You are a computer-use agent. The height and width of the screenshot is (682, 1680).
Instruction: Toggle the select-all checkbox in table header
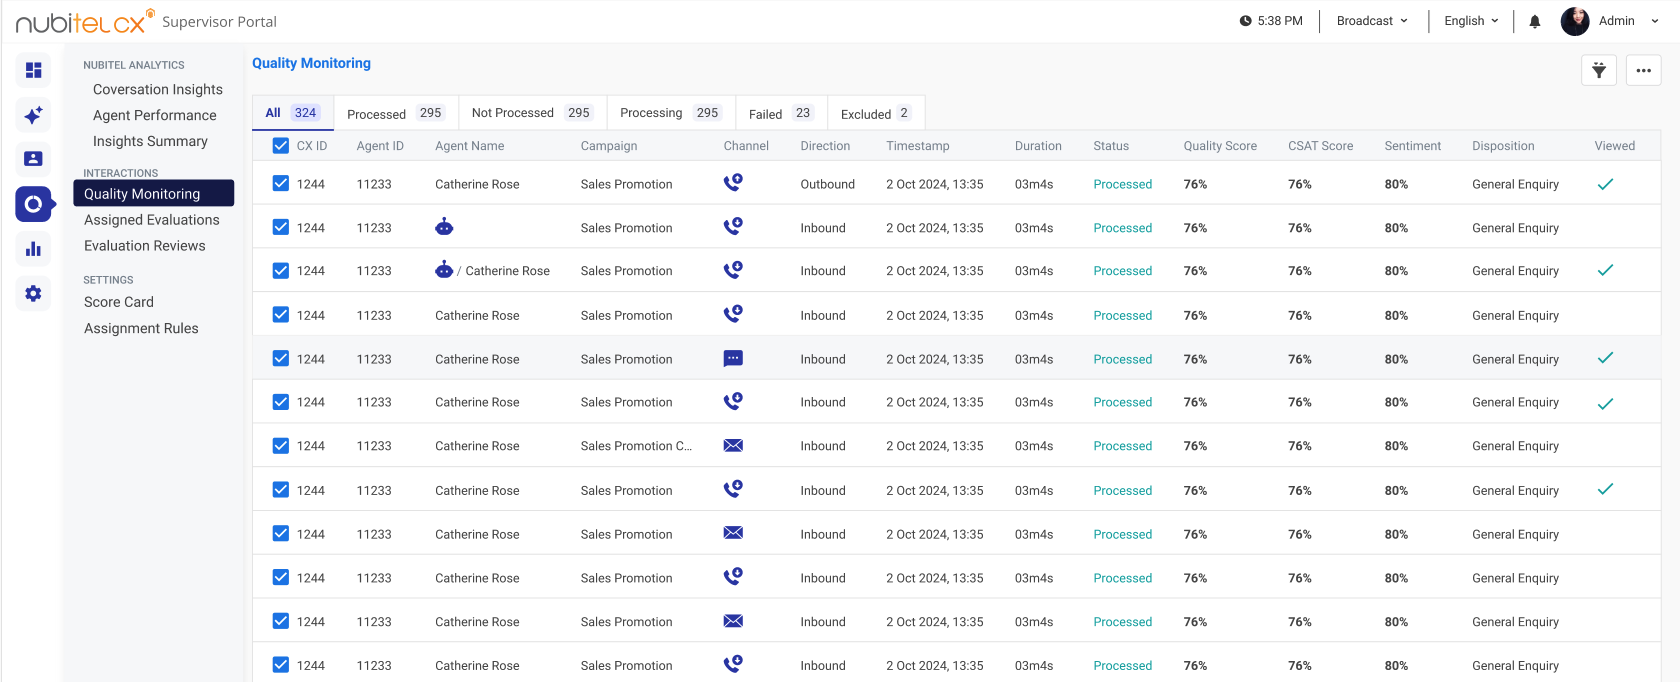[x=281, y=146]
